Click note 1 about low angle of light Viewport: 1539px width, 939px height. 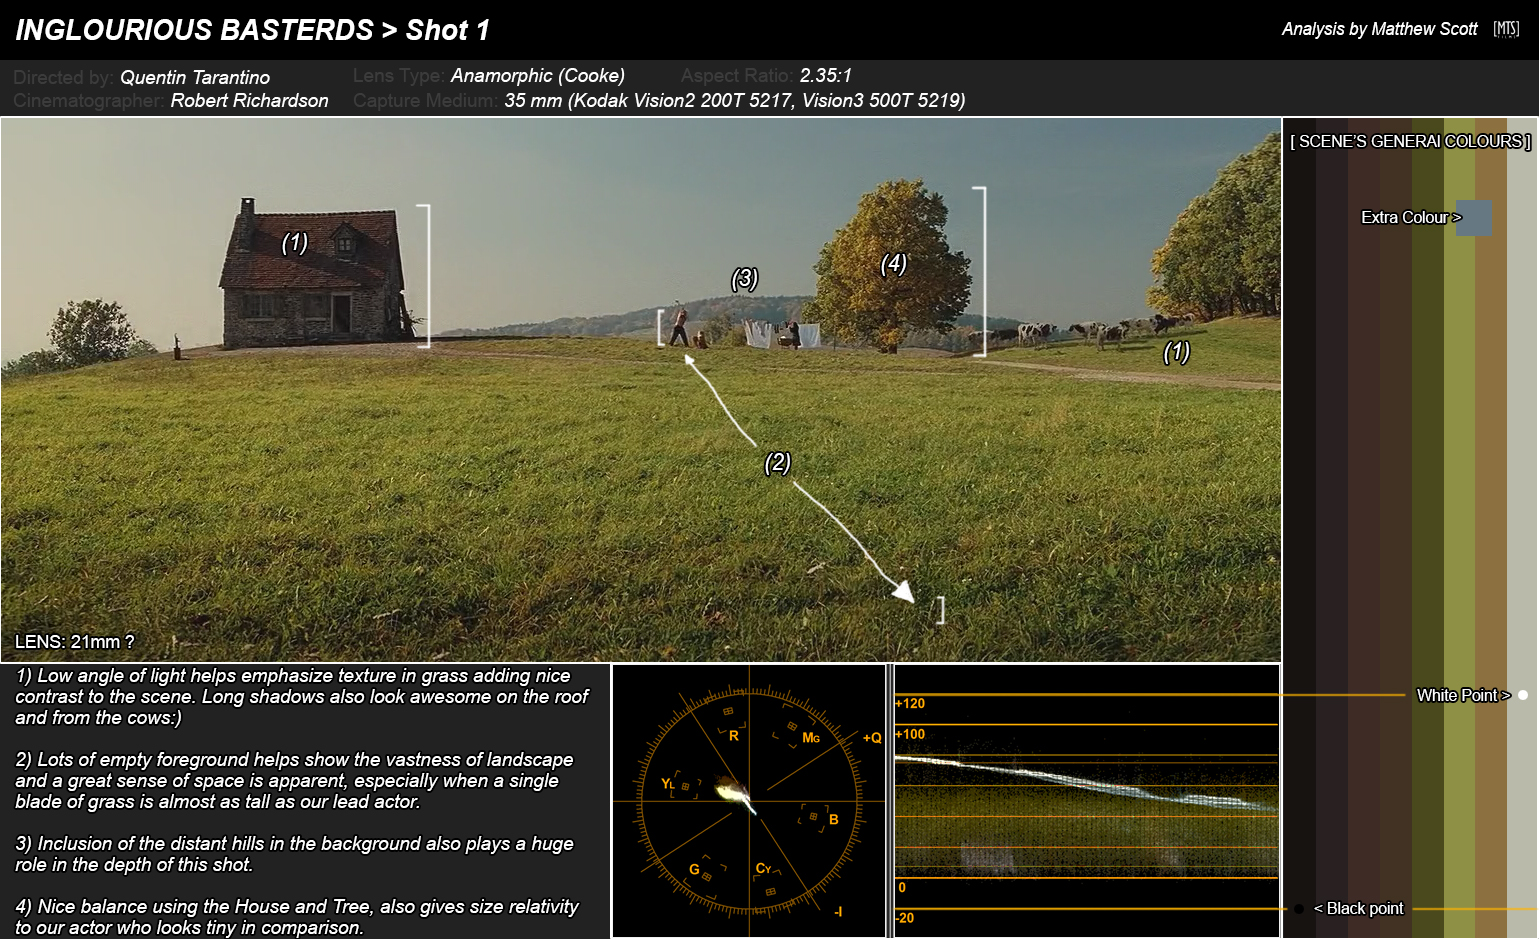302,697
